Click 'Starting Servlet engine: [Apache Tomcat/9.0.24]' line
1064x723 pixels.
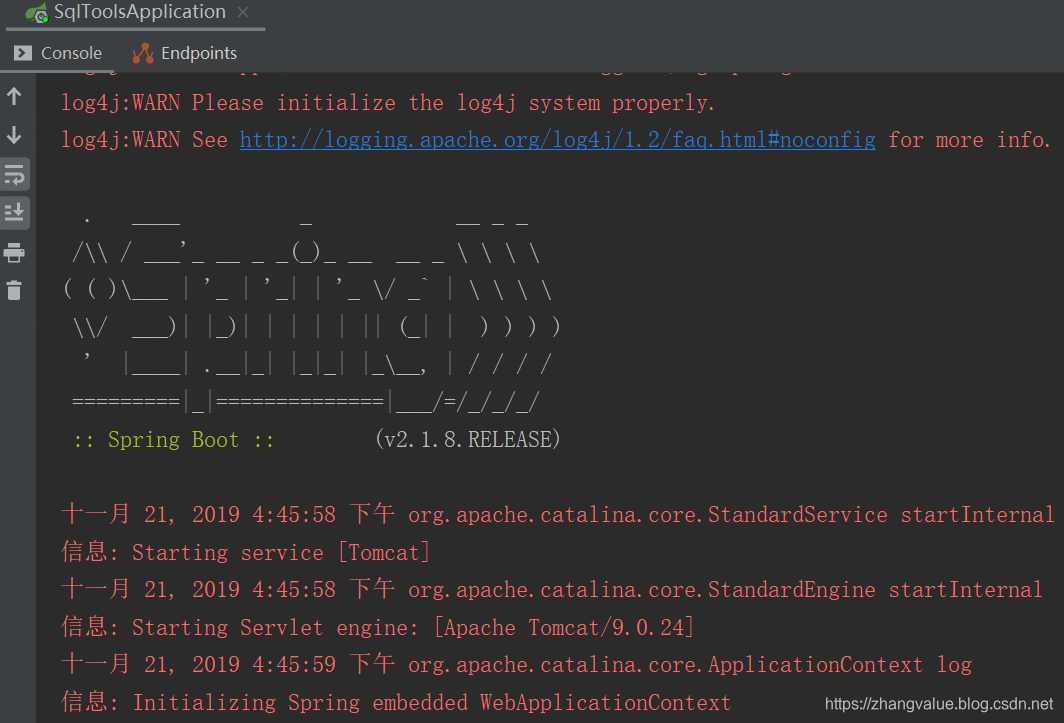coord(378,627)
